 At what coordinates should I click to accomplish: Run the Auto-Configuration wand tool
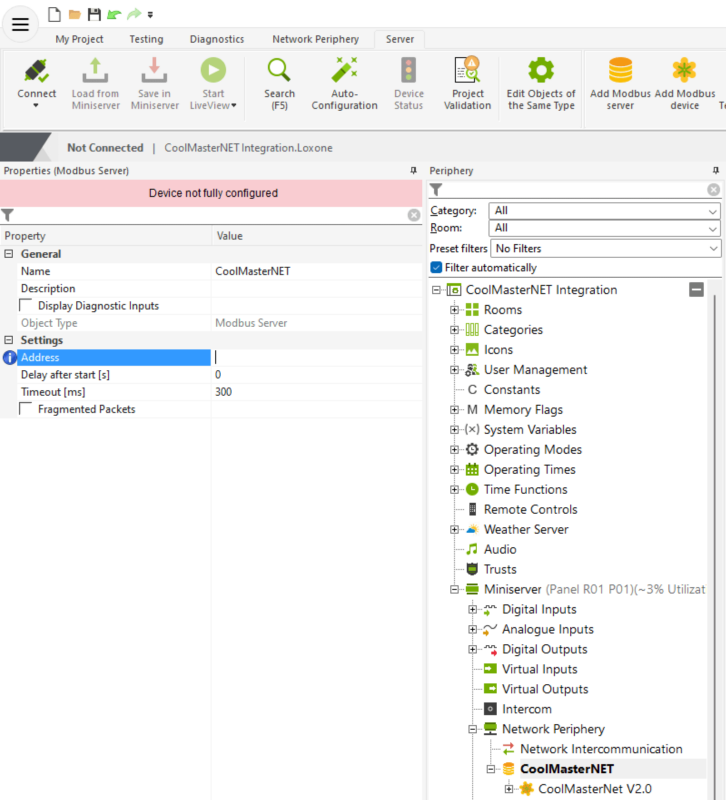pyautogui.click(x=344, y=72)
